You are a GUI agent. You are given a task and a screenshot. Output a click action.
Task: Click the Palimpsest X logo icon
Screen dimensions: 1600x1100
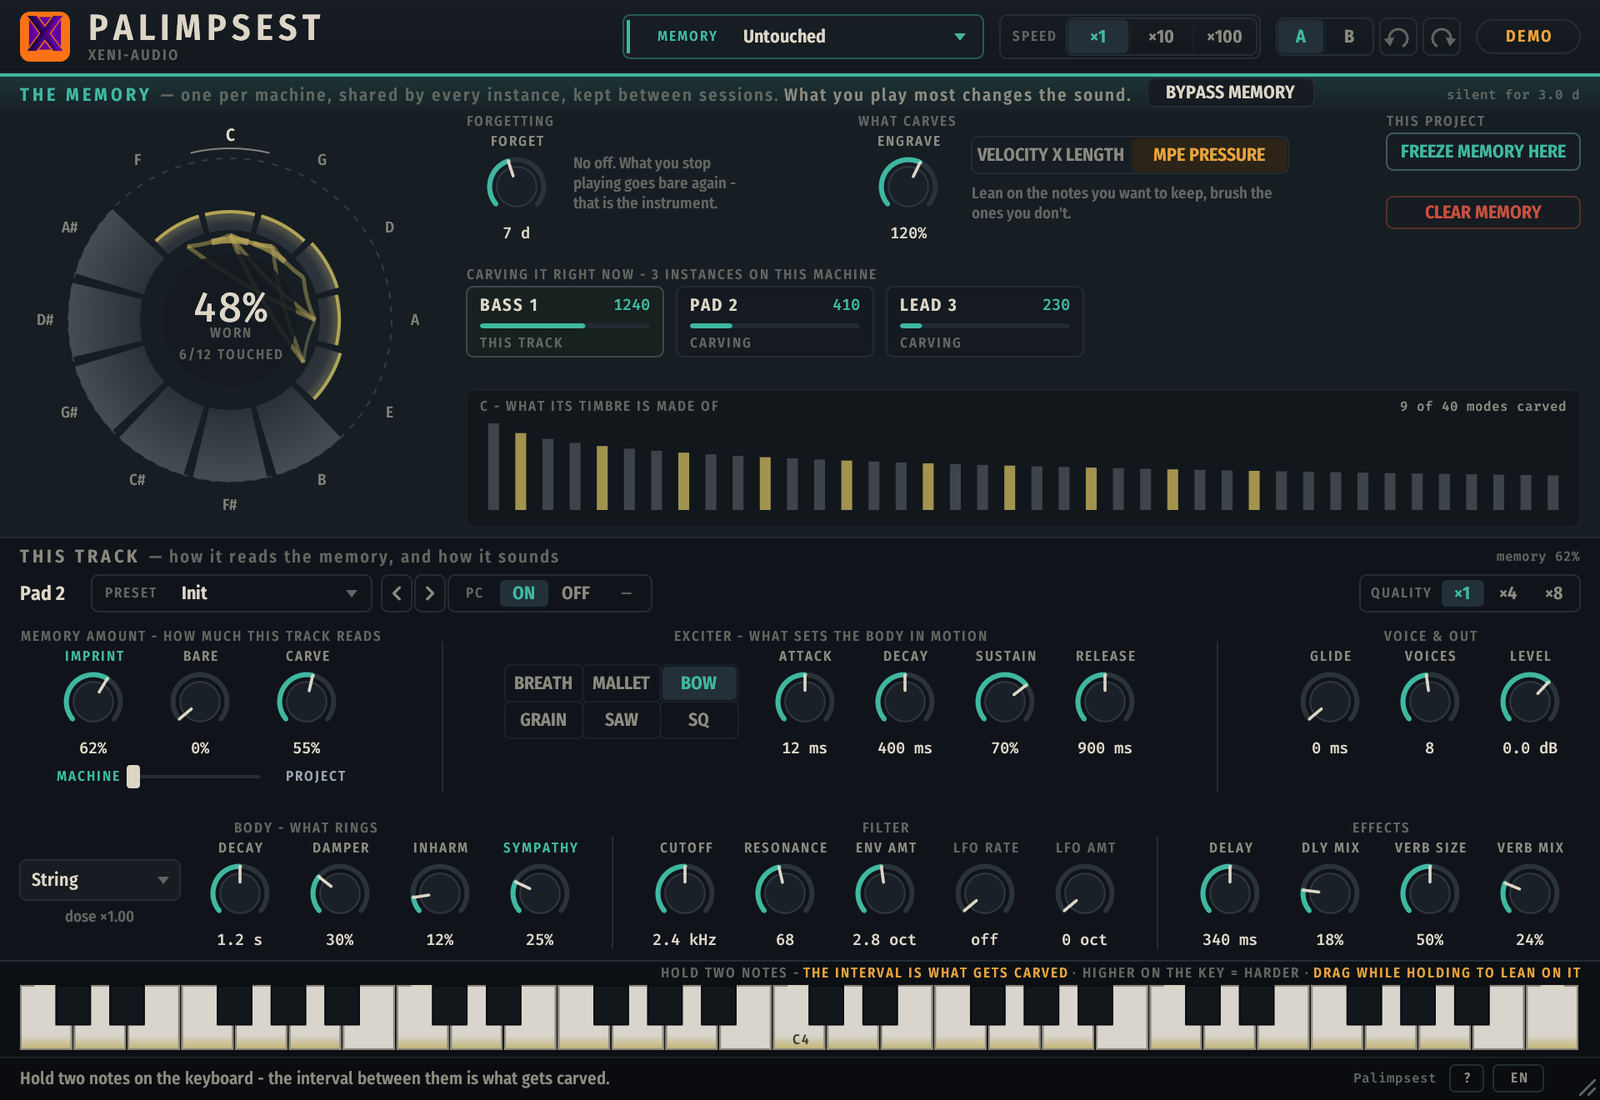tap(45, 37)
